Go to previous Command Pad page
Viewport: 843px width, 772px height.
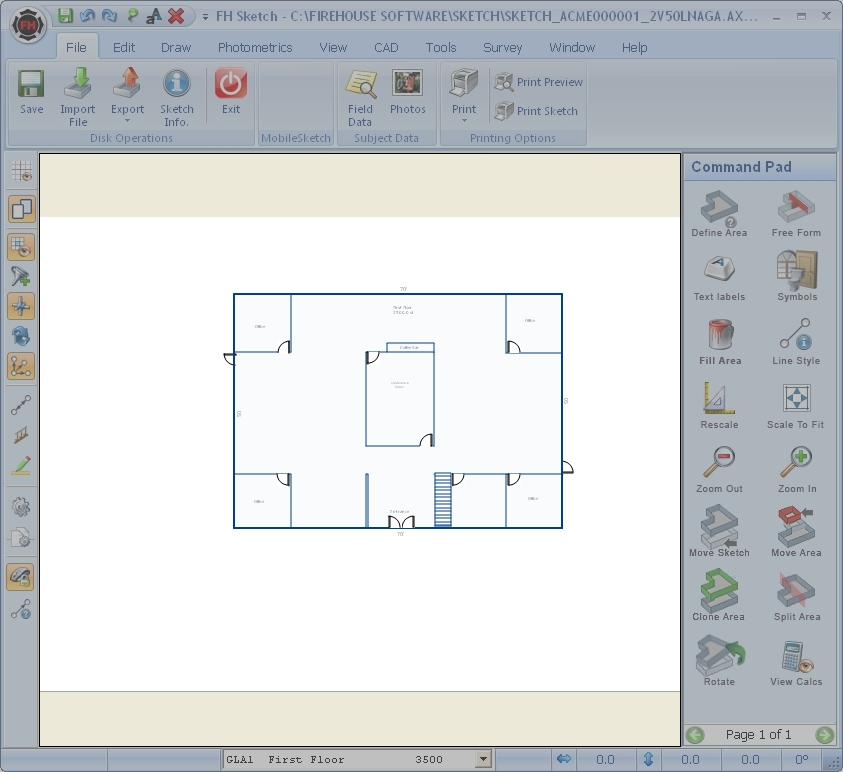[x=695, y=734]
